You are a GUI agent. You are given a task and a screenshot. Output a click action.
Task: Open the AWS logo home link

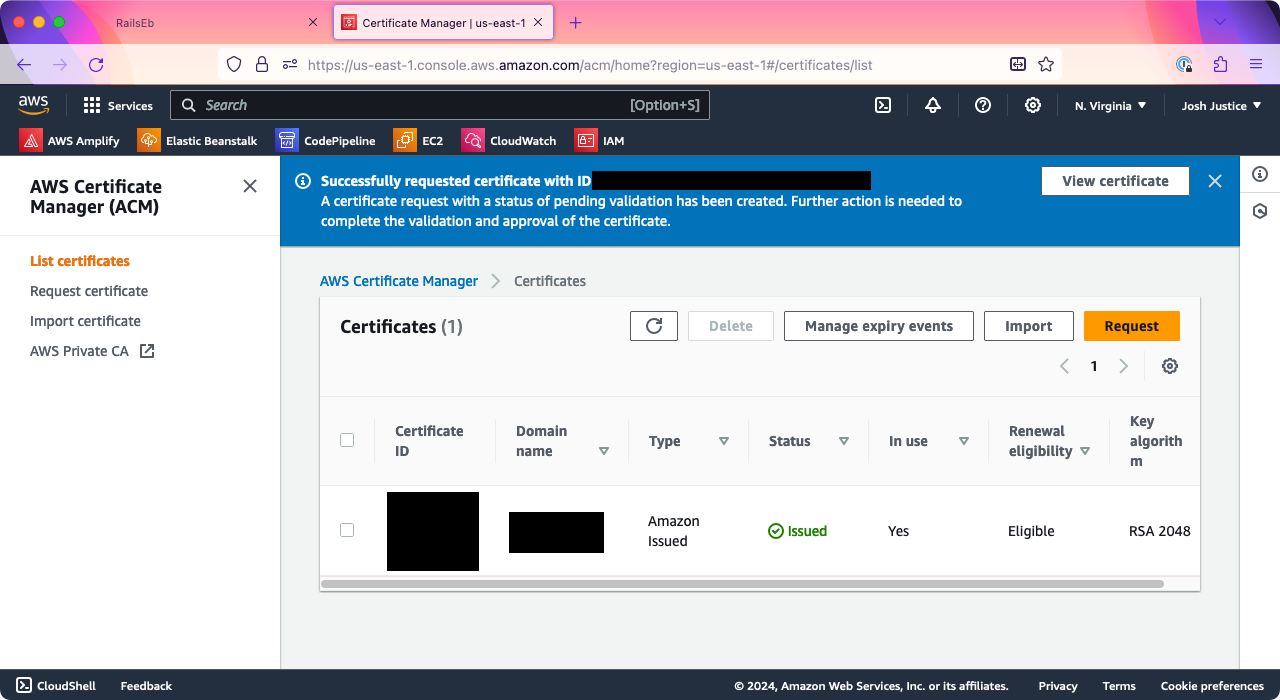click(x=33, y=104)
